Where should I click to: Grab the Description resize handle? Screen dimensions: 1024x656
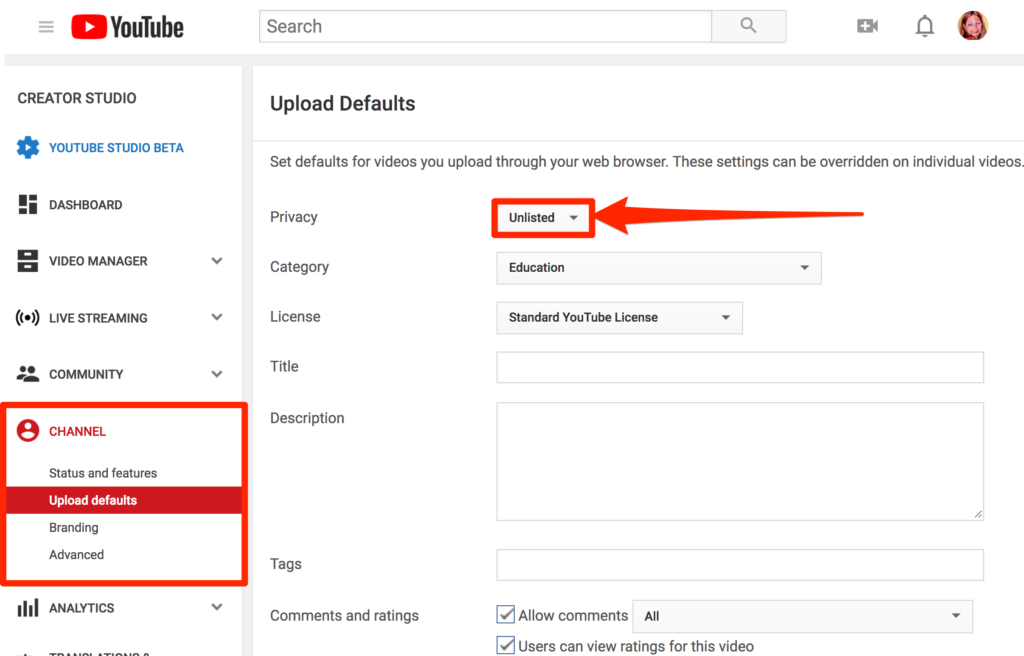click(x=978, y=514)
